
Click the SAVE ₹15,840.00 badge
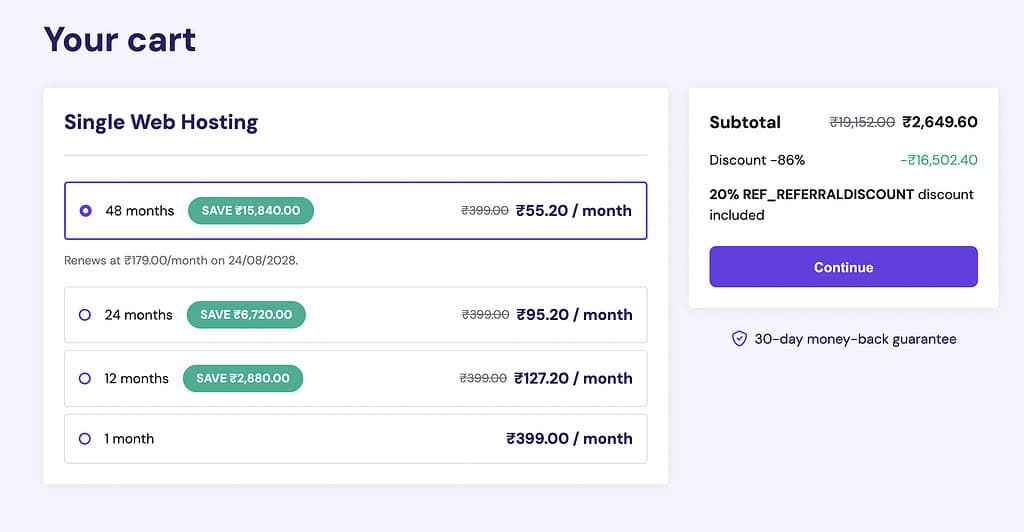click(x=251, y=211)
